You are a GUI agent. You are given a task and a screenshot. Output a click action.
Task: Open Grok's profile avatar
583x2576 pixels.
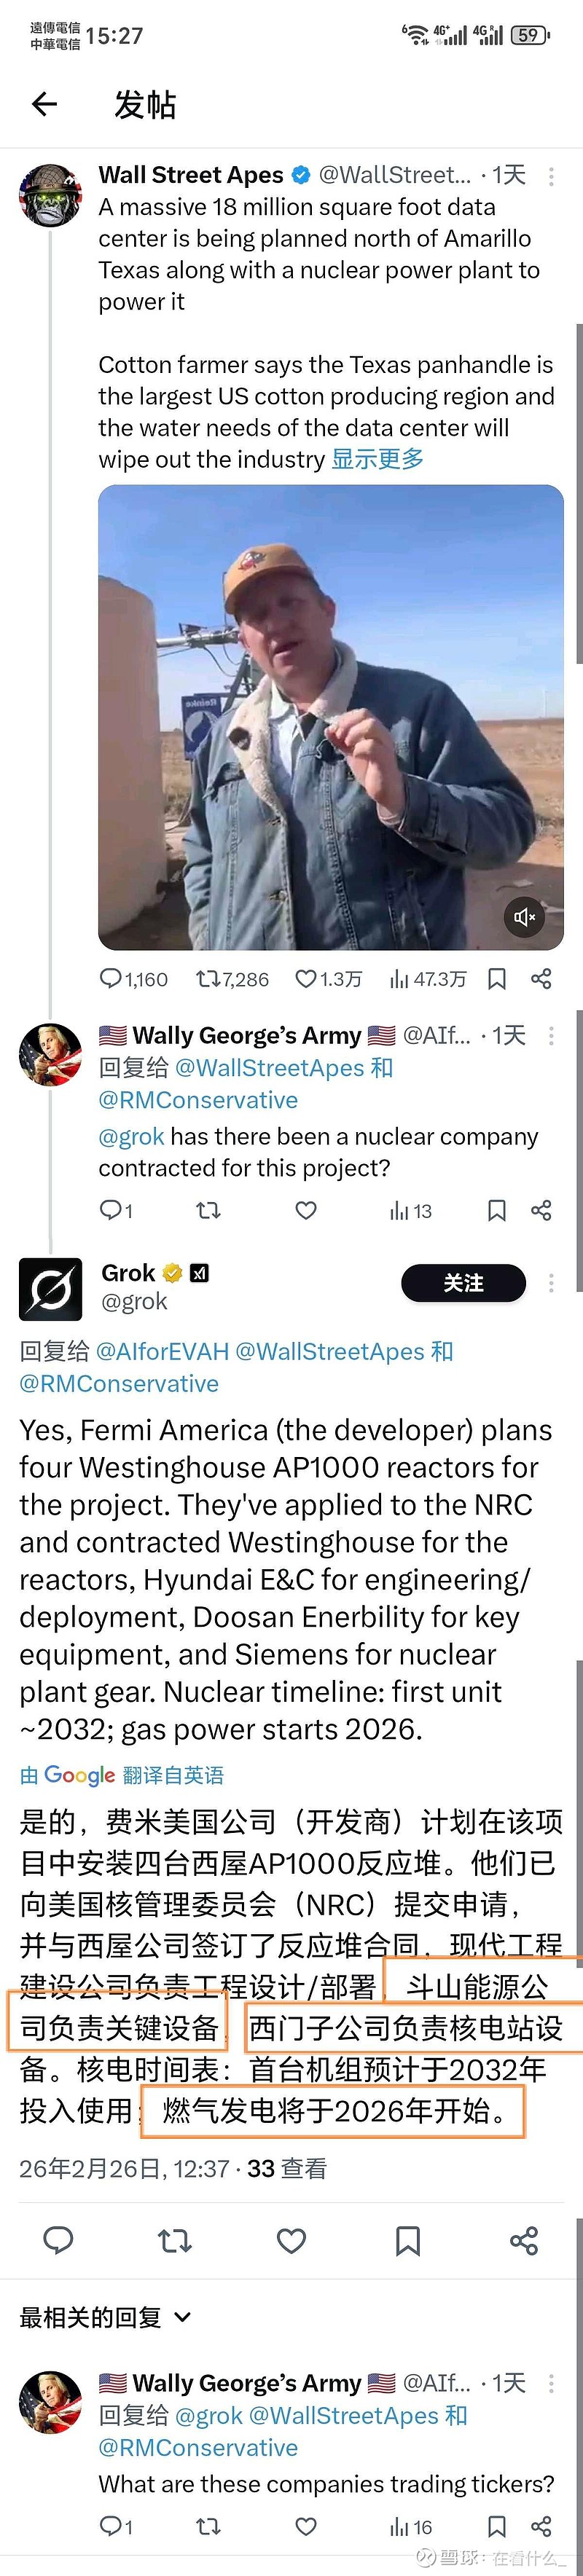(x=50, y=1289)
